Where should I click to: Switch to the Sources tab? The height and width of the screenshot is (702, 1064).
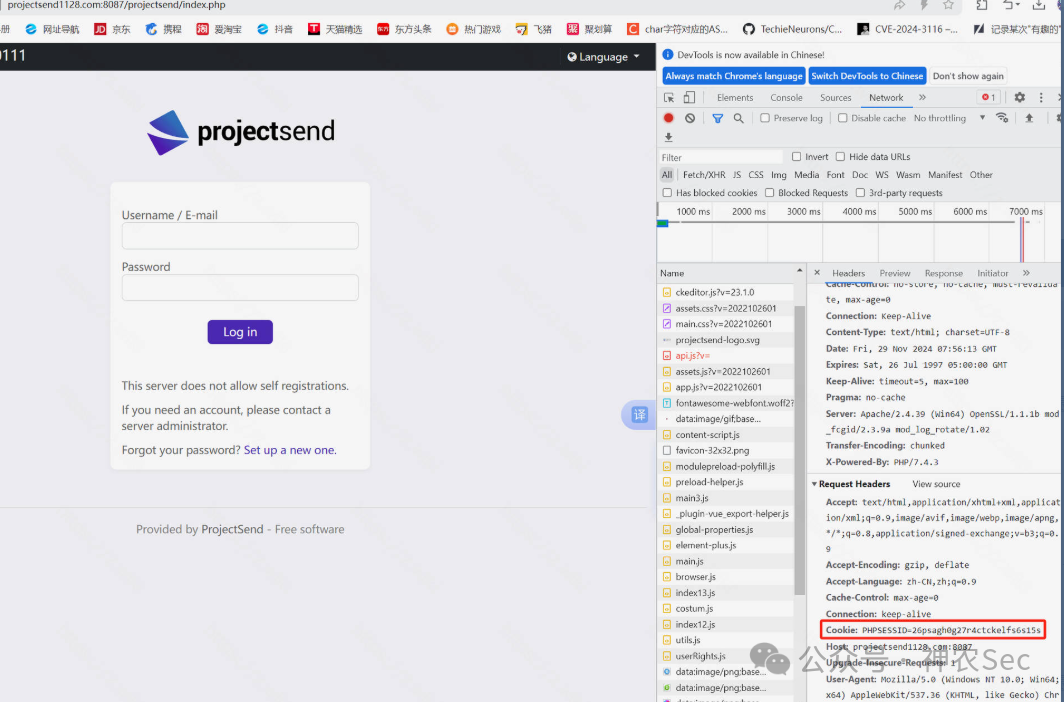point(835,98)
